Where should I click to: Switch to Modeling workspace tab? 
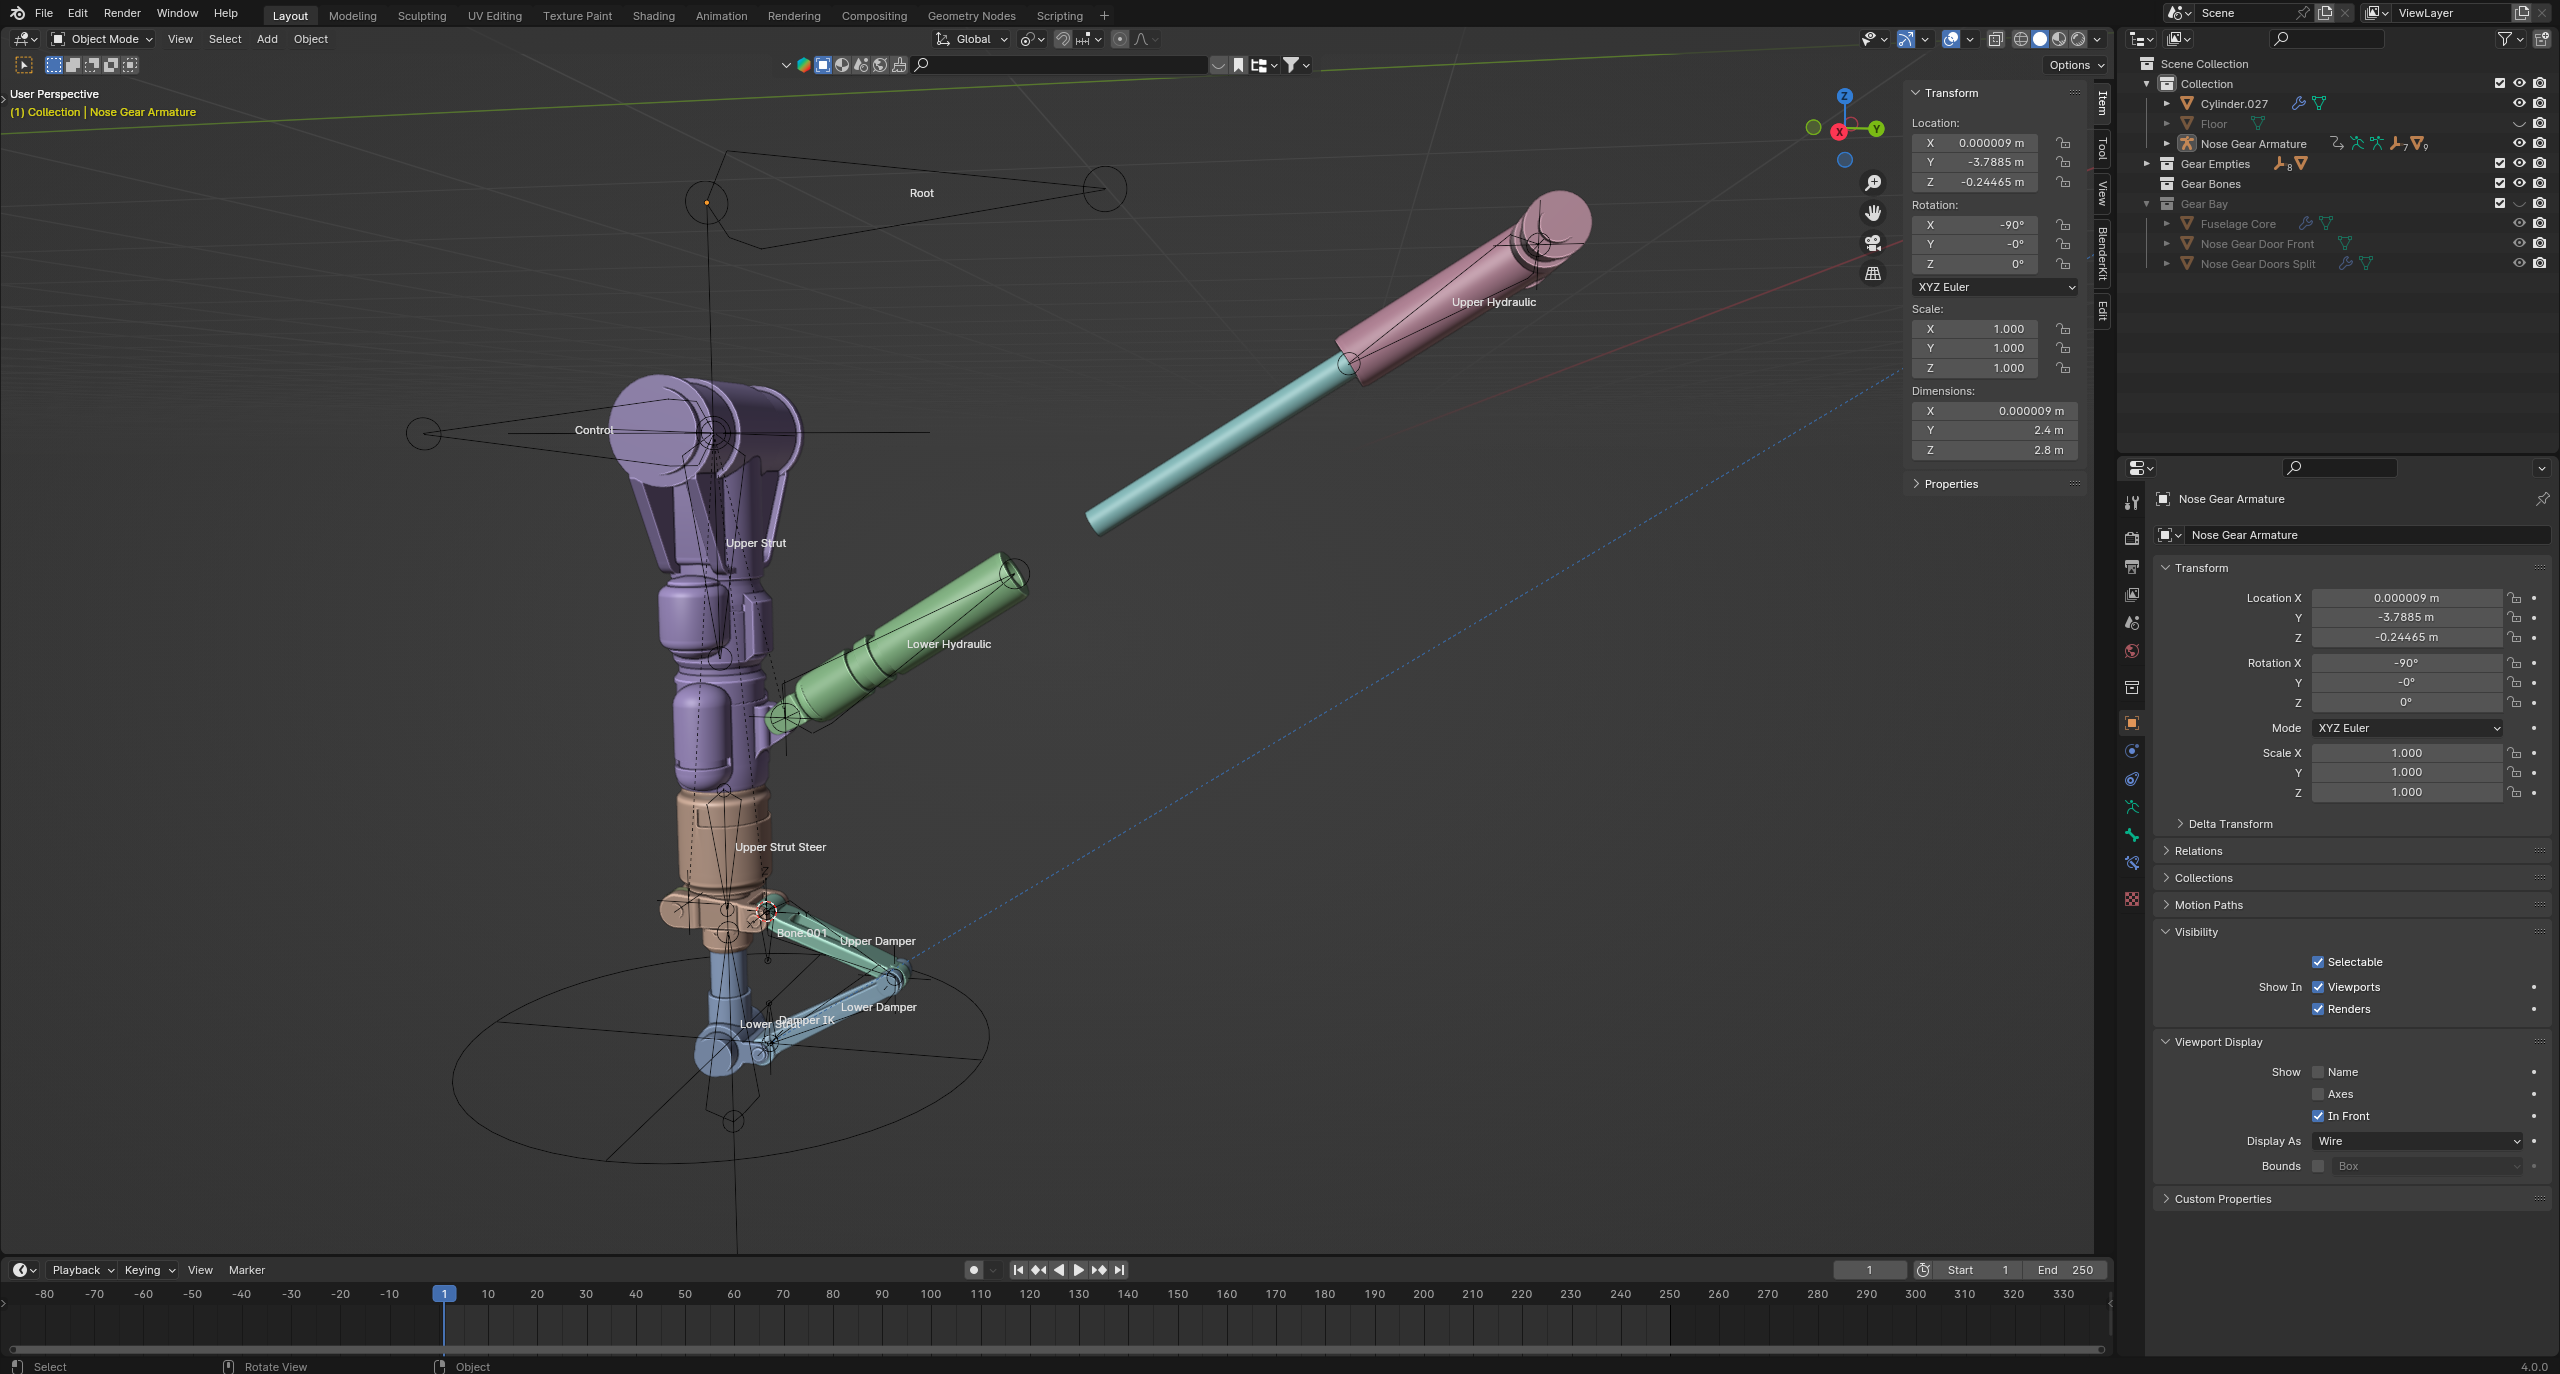point(353,16)
